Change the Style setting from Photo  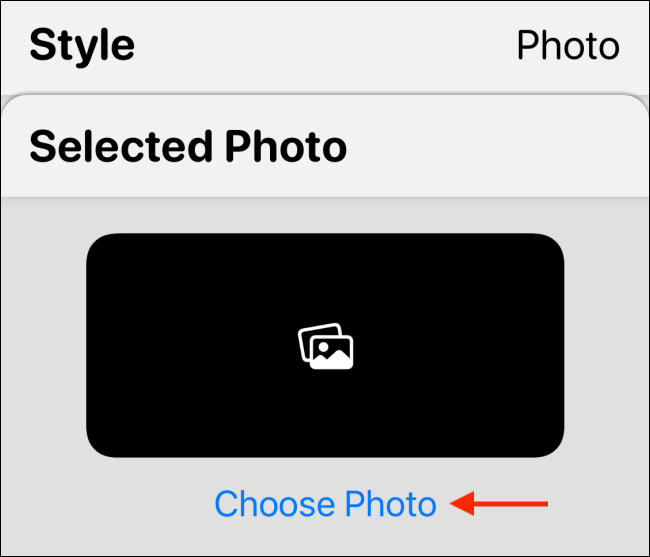point(567,46)
